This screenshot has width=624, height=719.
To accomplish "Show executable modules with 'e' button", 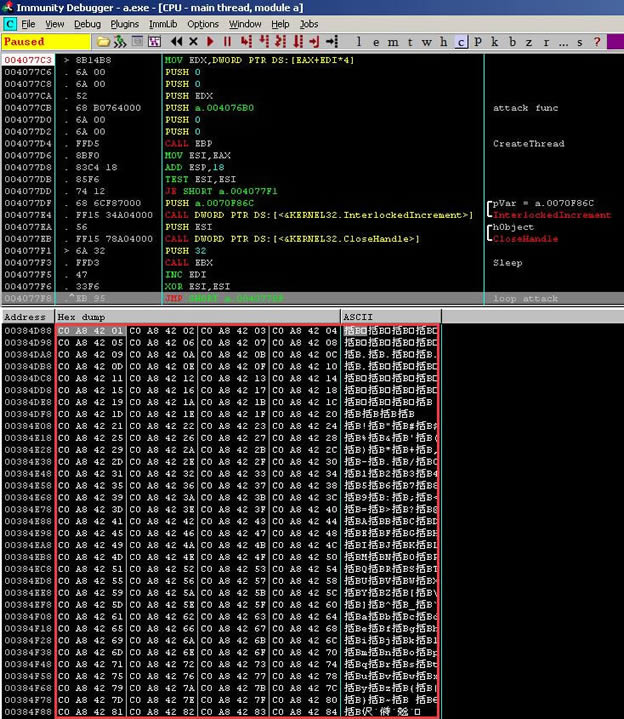I will (376, 42).
